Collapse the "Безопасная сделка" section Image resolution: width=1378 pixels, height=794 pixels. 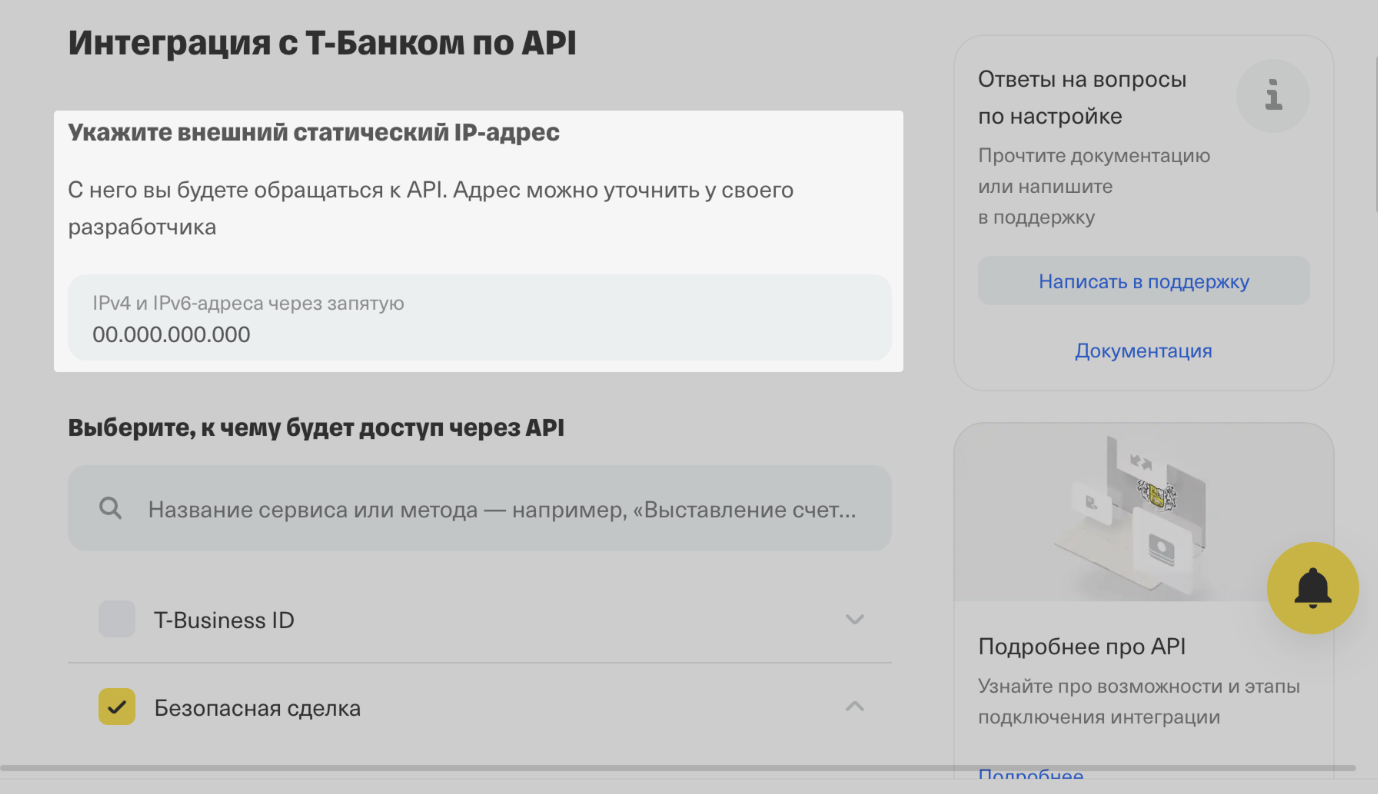click(x=854, y=706)
